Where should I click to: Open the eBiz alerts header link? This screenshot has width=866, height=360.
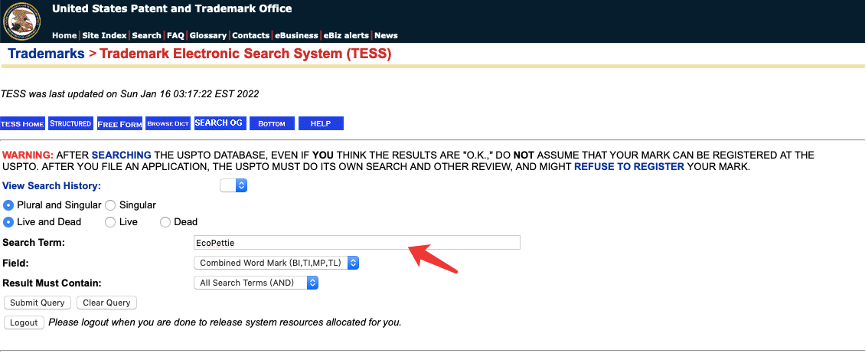pos(346,35)
